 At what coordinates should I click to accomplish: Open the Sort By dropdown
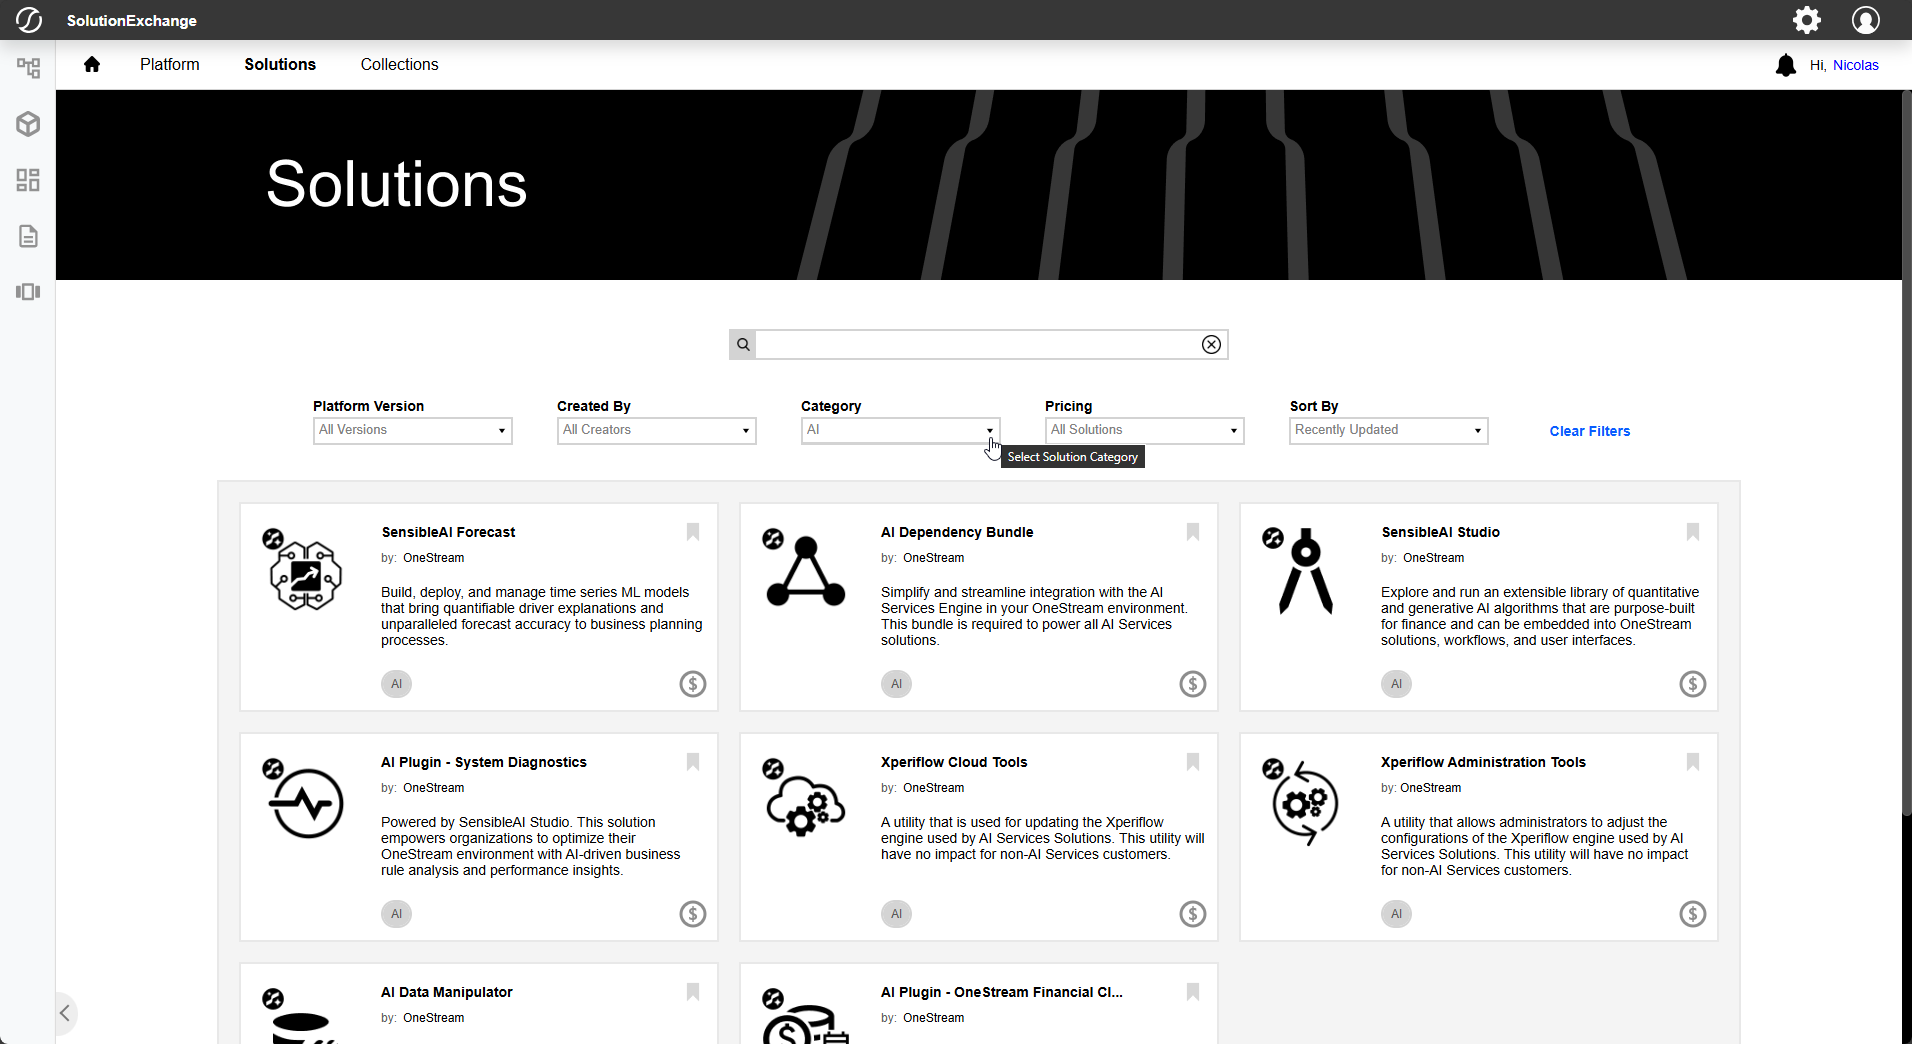pyautogui.click(x=1388, y=431)
